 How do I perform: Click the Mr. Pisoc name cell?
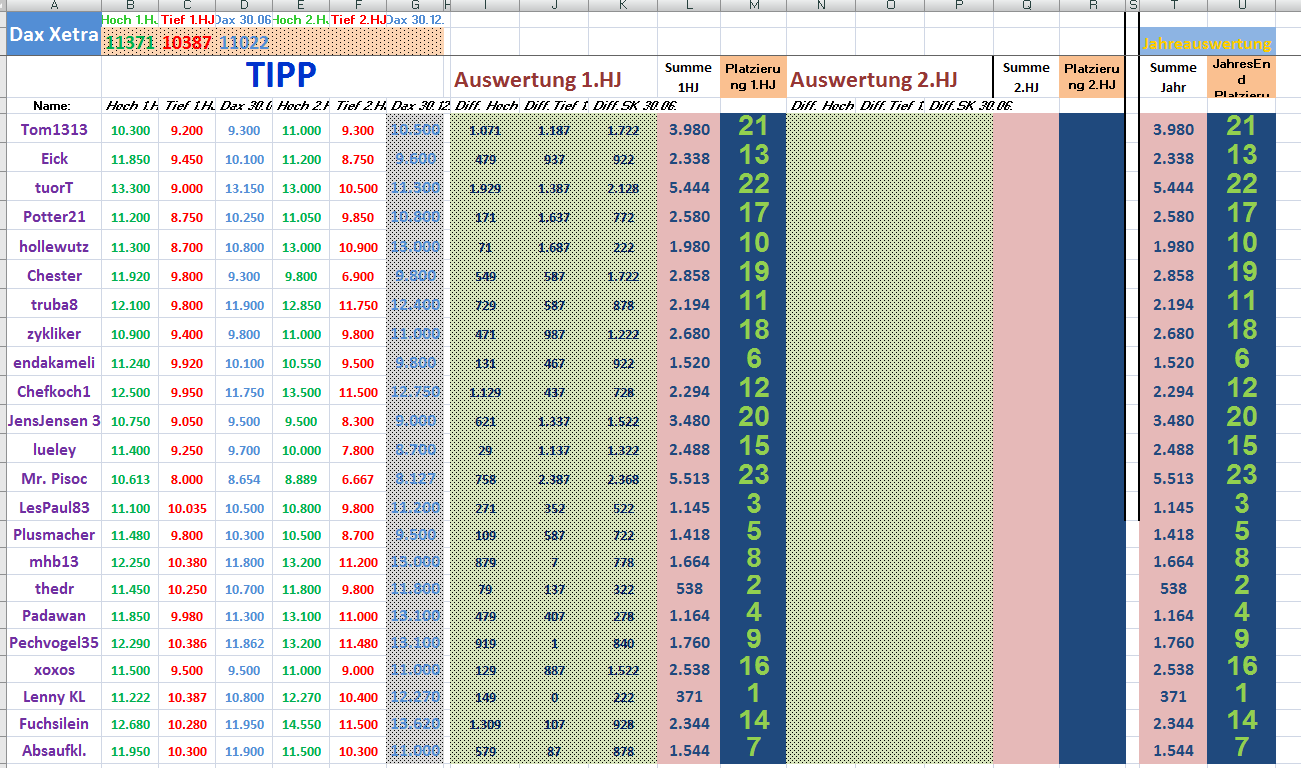[53, 478]
